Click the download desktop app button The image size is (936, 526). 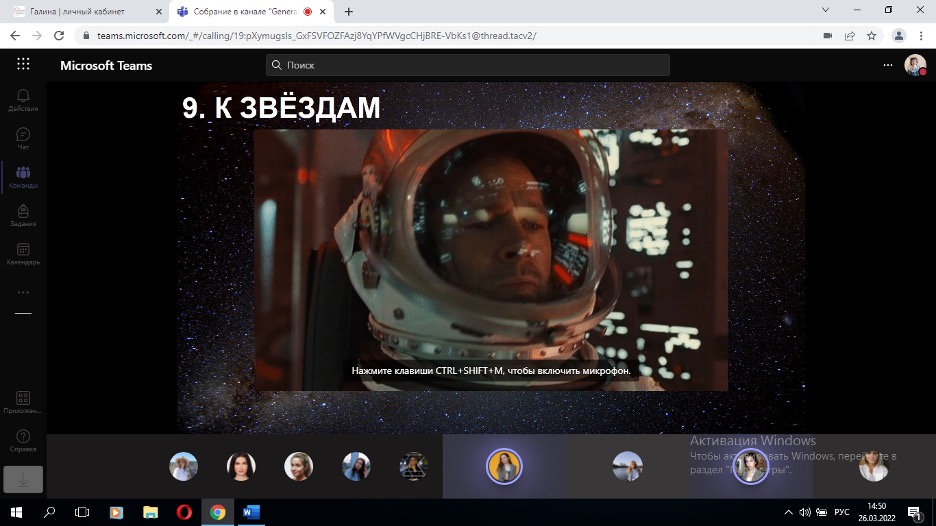pos(23,479)
